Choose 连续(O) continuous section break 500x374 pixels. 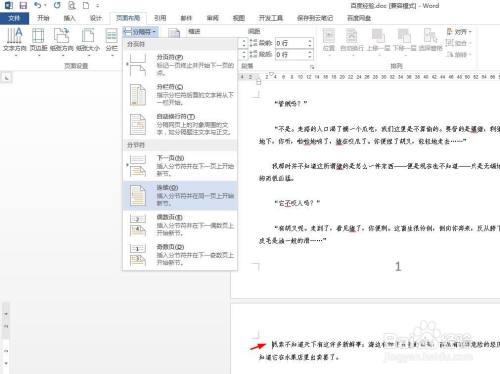pos(180,195)
